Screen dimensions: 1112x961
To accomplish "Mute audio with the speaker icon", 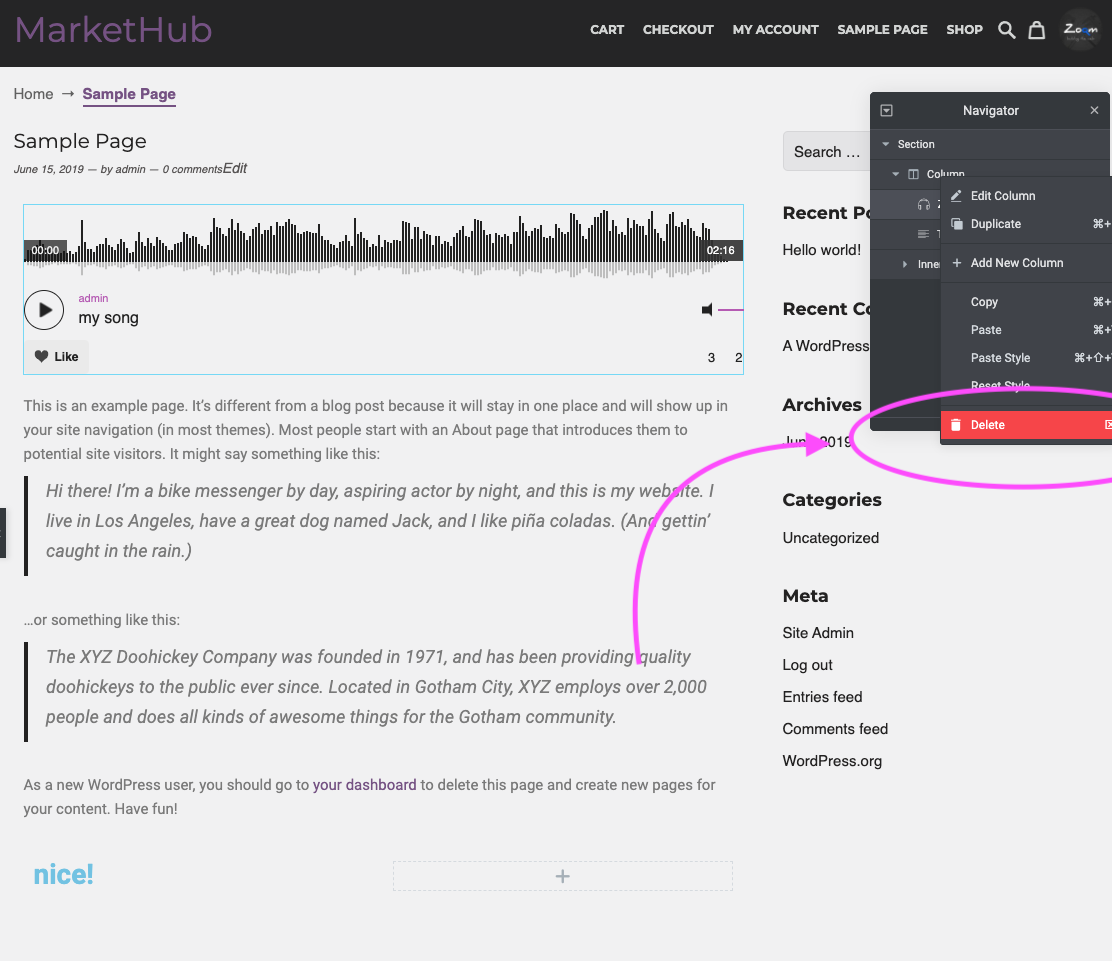I will [707, 310].
